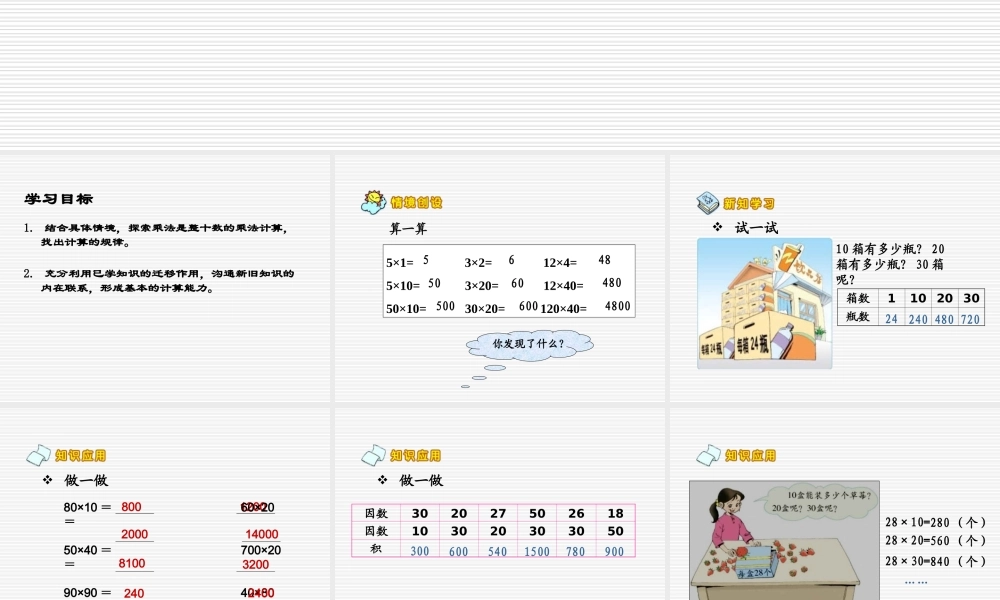
Task: Click the 90×90 = expression
Action: tap(87, 593)
